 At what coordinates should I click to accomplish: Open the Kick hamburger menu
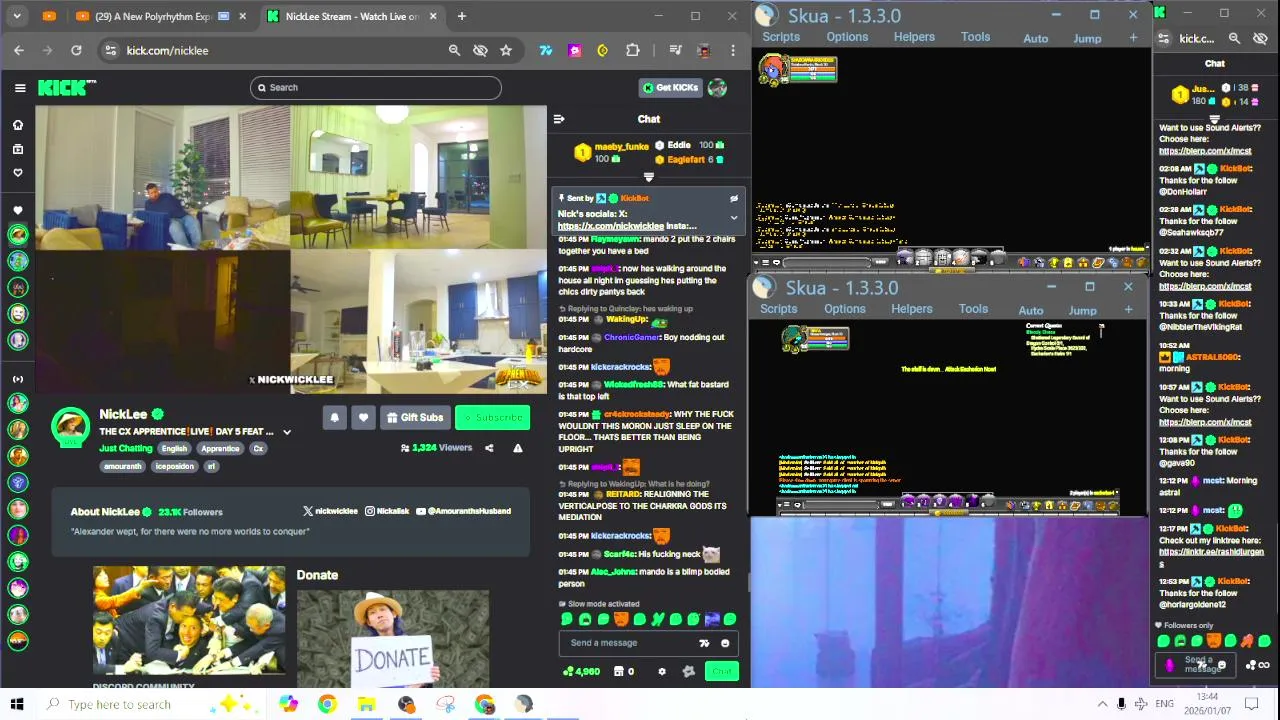(x=20, y=88)
